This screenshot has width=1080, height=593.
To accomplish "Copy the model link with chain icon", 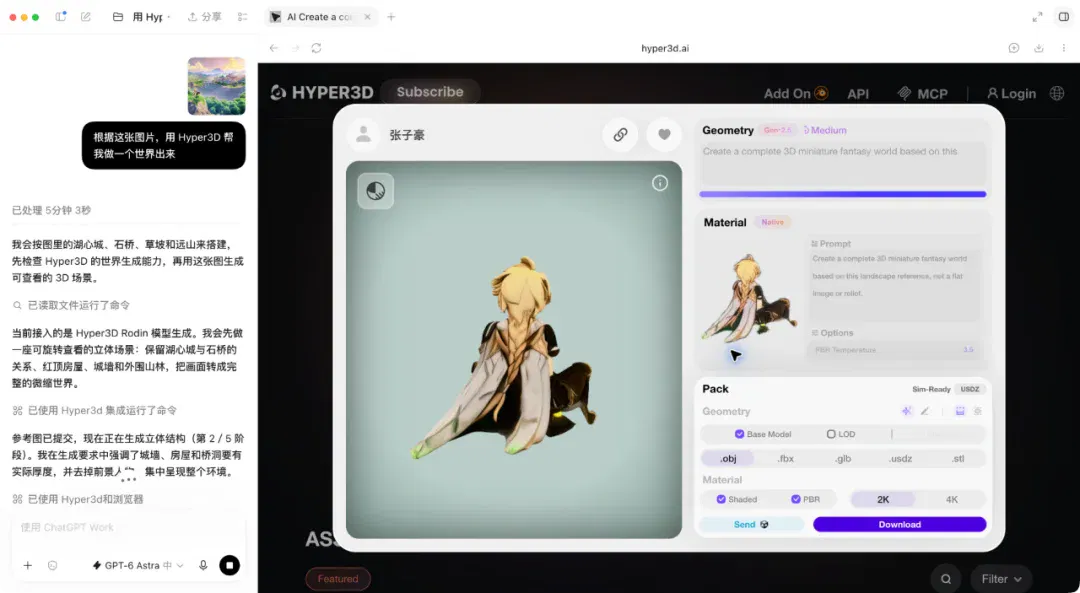I will click(620, 135).
